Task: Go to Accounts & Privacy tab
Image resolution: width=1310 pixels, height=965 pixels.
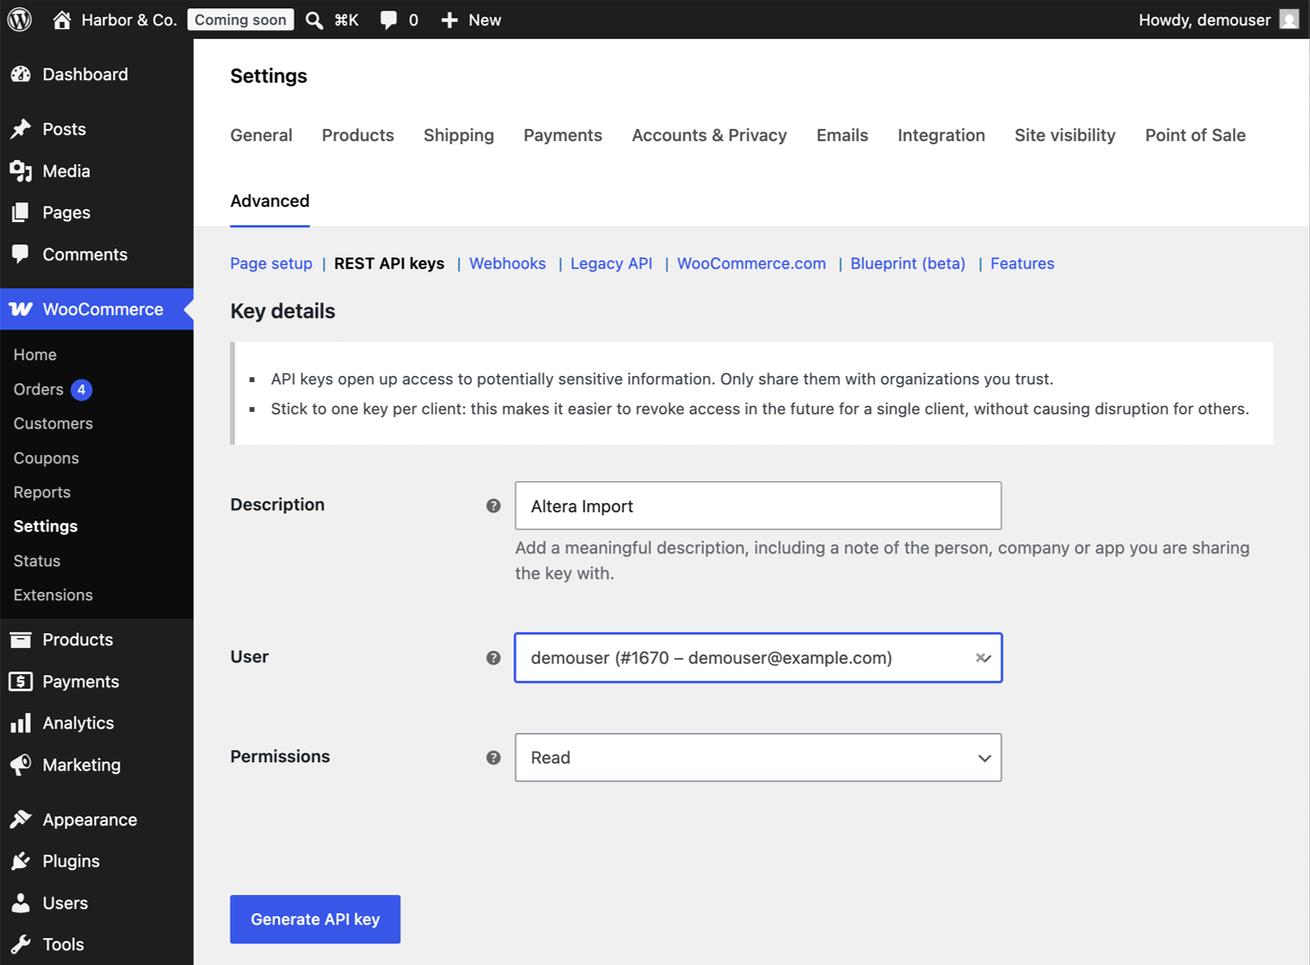Action: point(709,135)
